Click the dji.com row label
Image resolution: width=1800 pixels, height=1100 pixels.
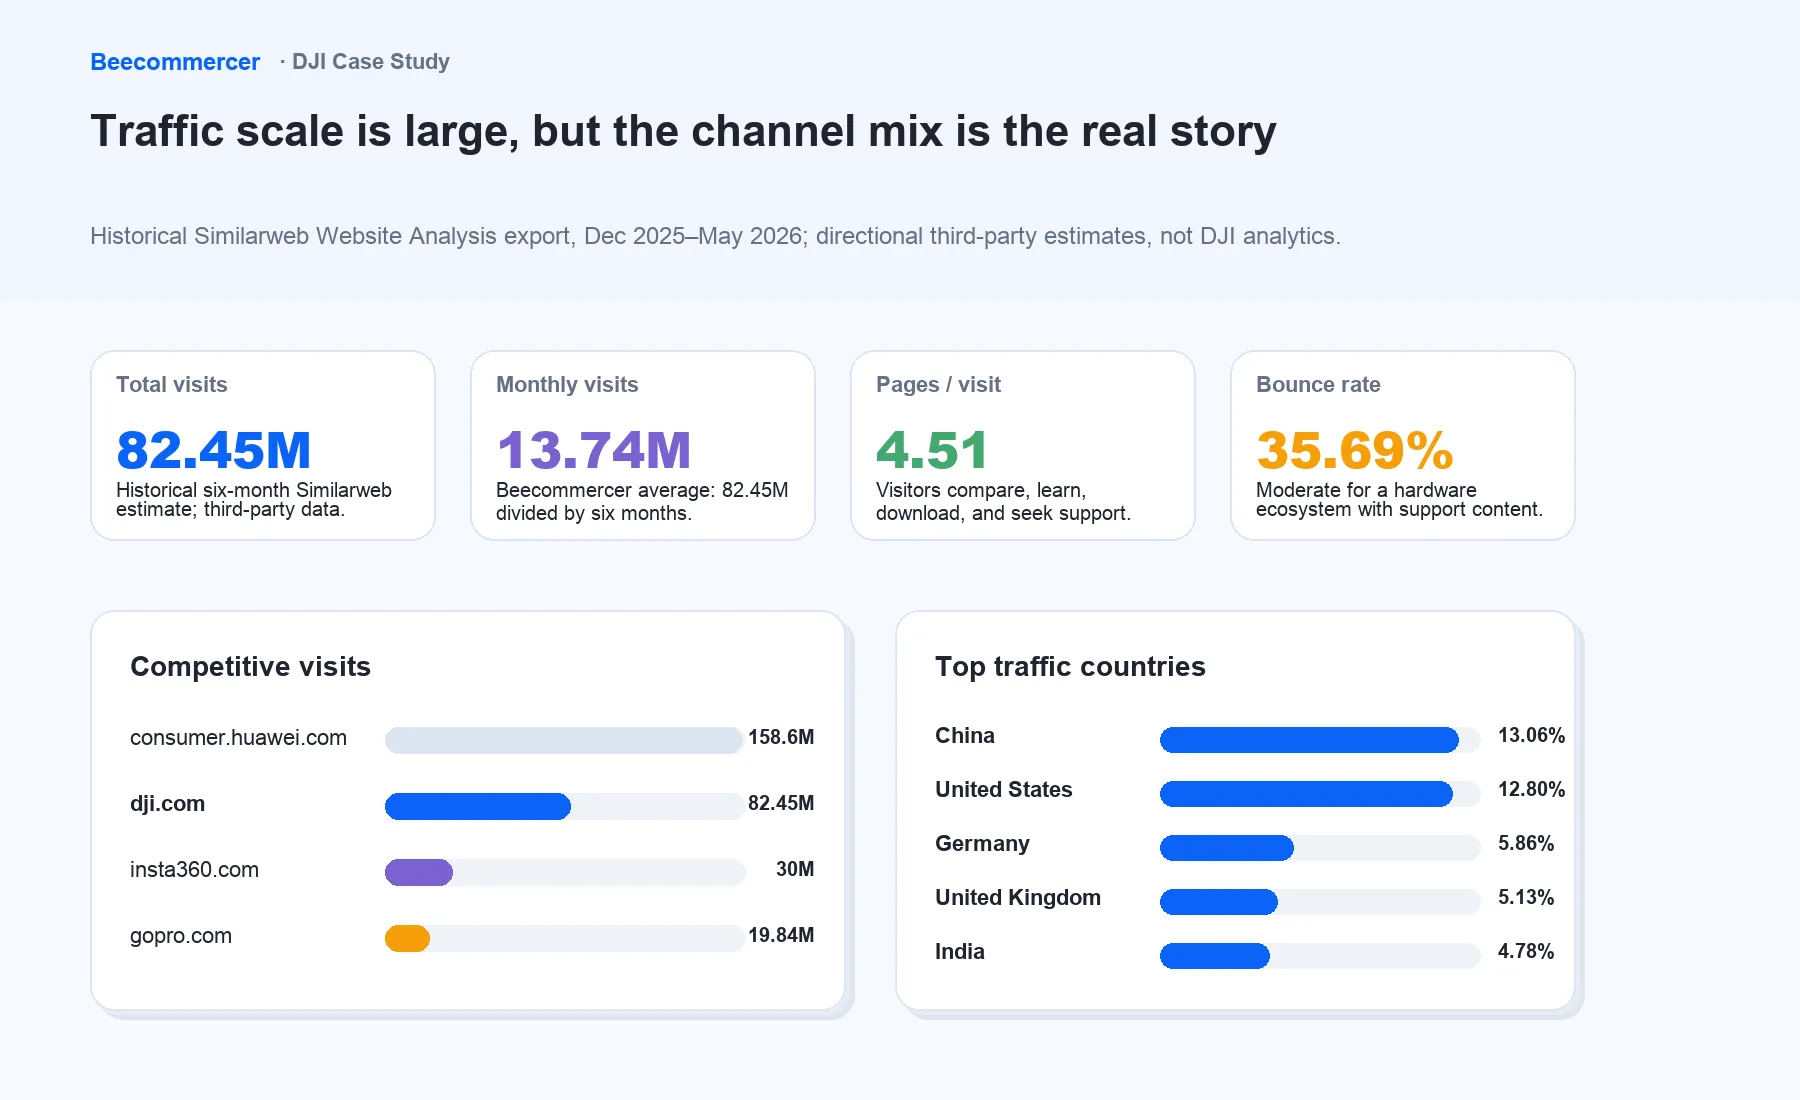(167, 804)
